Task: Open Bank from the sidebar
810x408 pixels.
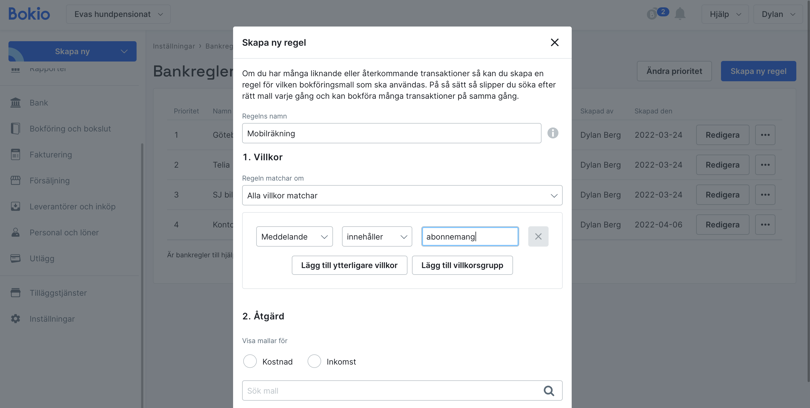Action: 39,103
